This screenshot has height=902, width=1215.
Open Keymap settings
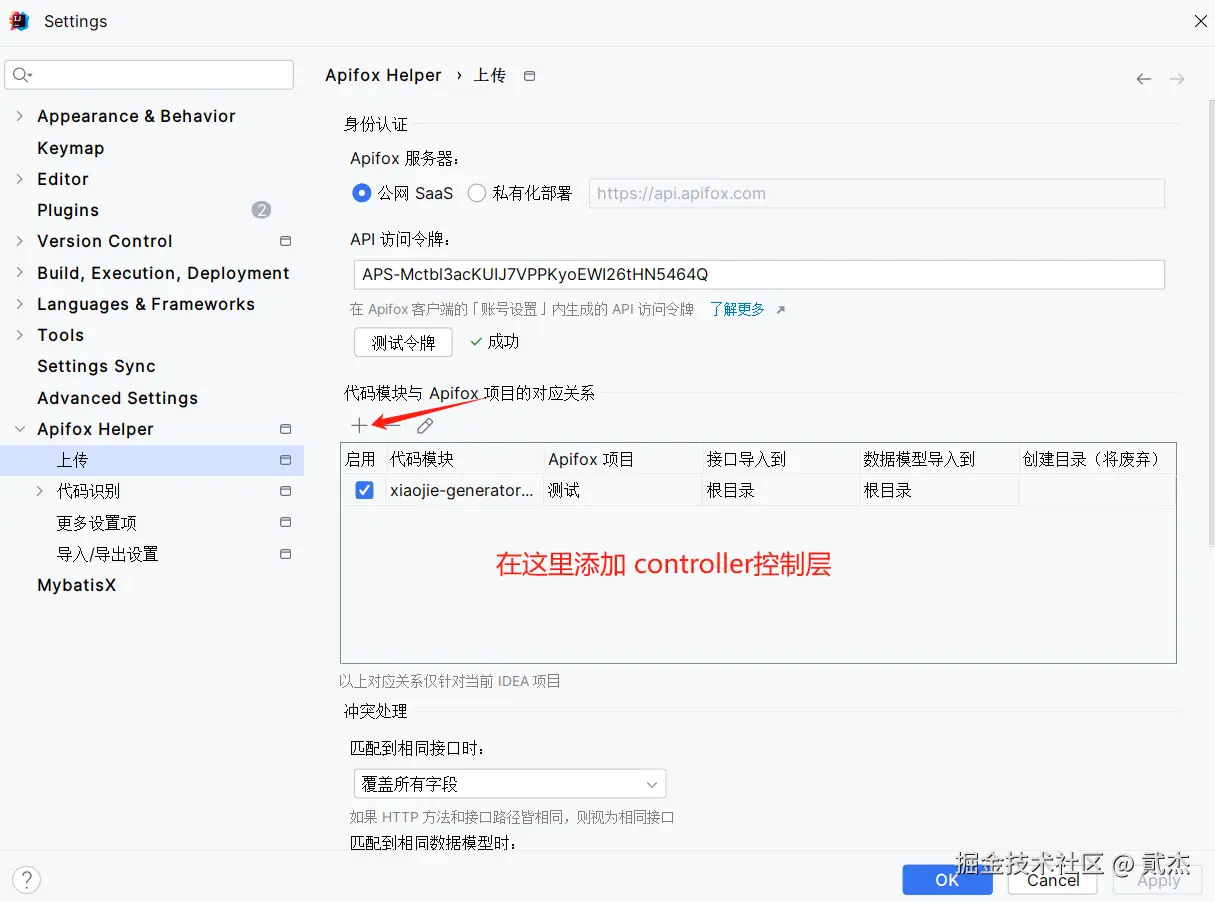click(x=71, y=148)
